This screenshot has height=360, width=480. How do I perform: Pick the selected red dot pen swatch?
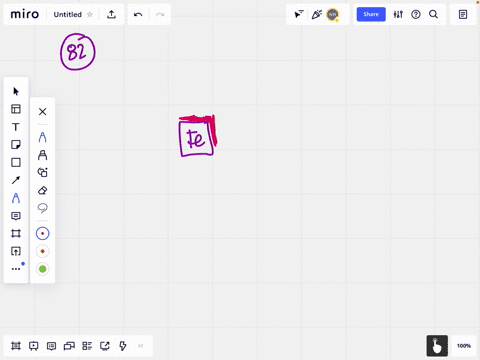42,233
